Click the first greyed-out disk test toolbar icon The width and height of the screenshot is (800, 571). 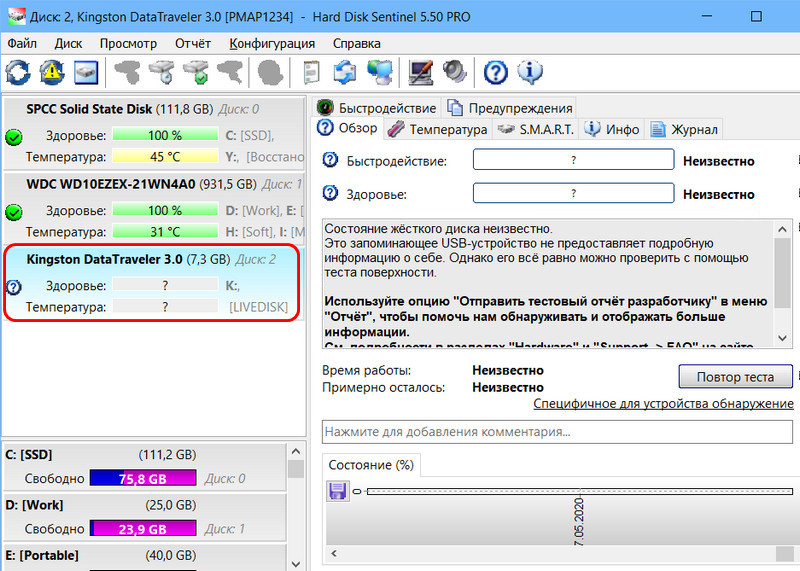[127, 72]
